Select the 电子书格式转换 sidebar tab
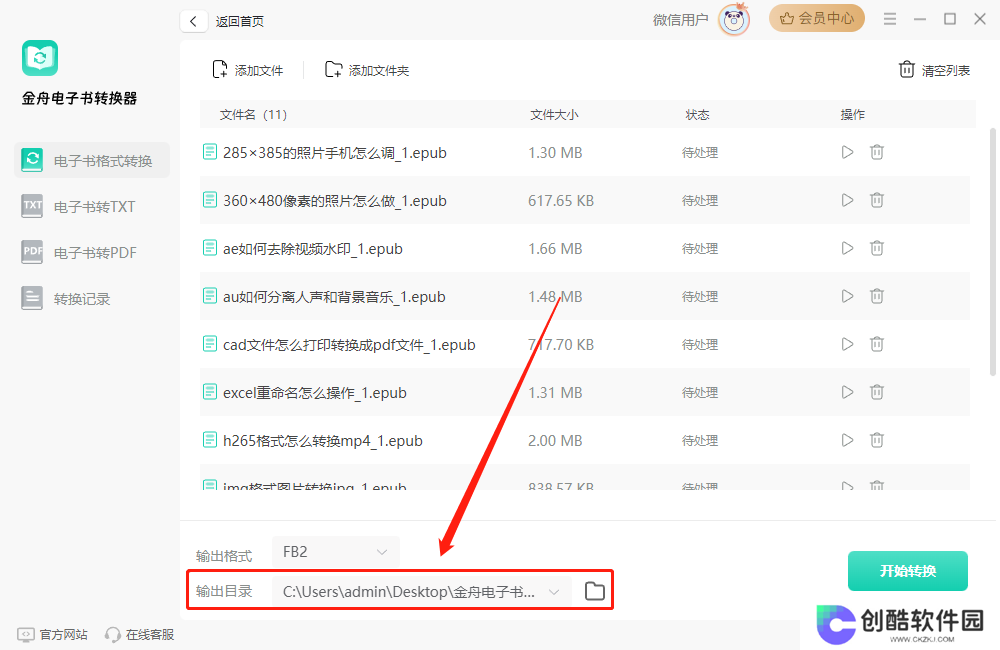1000x650 pixels. (x=92, y=160)
